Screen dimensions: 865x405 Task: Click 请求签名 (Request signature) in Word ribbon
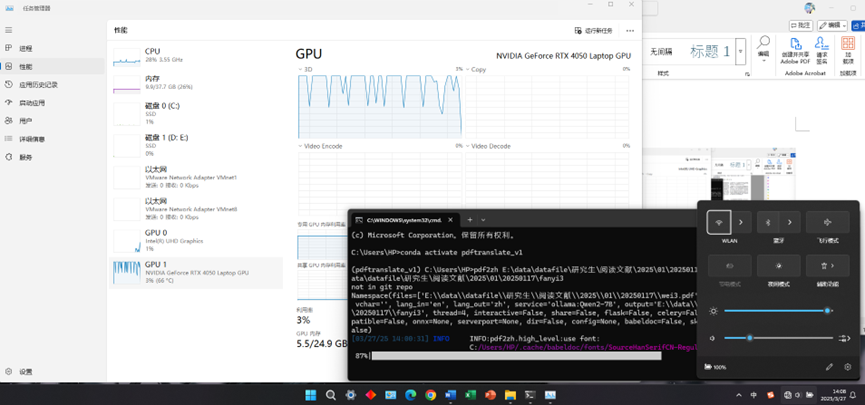tap(822, 49)
